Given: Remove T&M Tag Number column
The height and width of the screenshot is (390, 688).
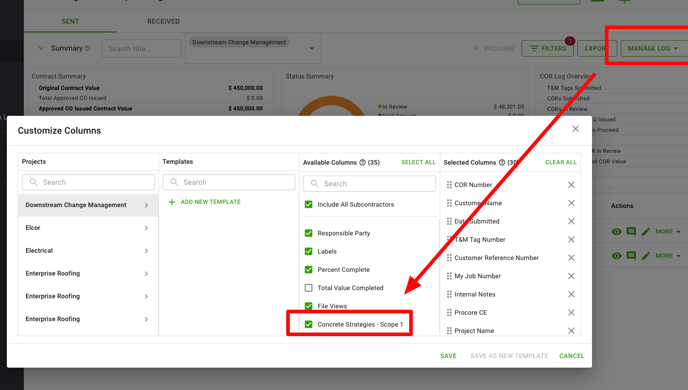Looking at the screenshot, I should (571, 240).
